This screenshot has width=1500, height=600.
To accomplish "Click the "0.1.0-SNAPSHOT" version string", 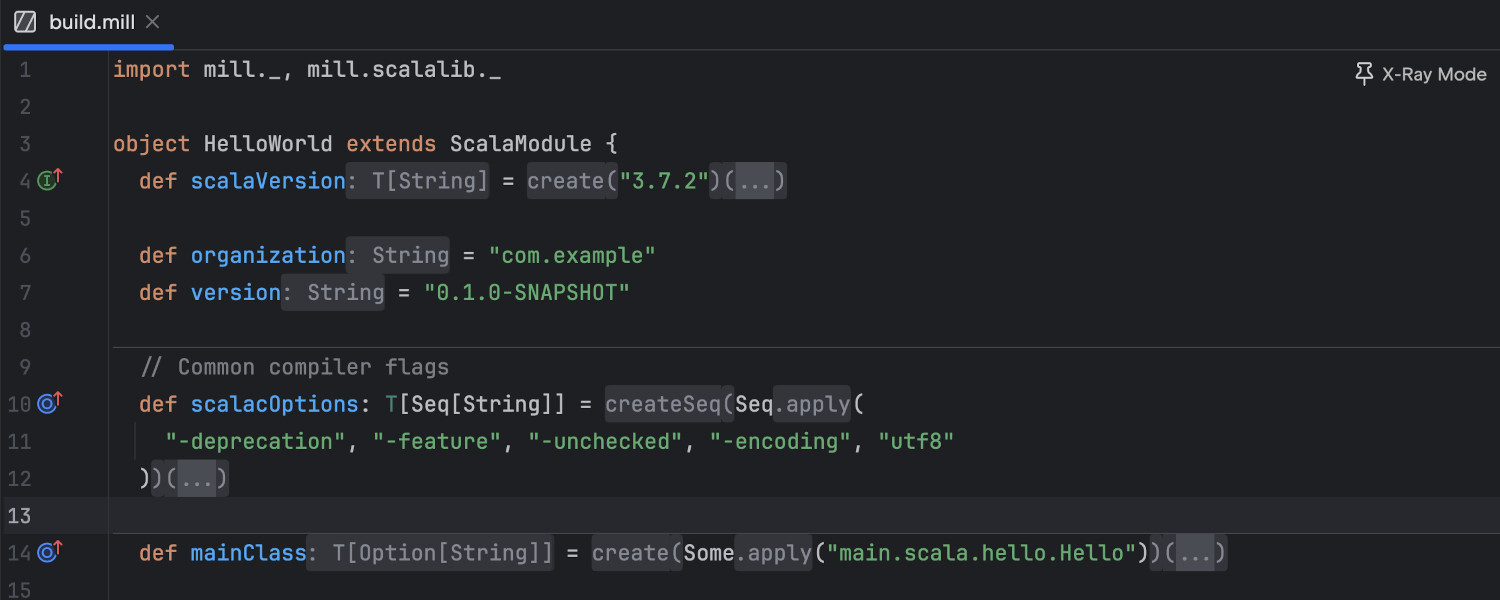I will click(527, 292).
